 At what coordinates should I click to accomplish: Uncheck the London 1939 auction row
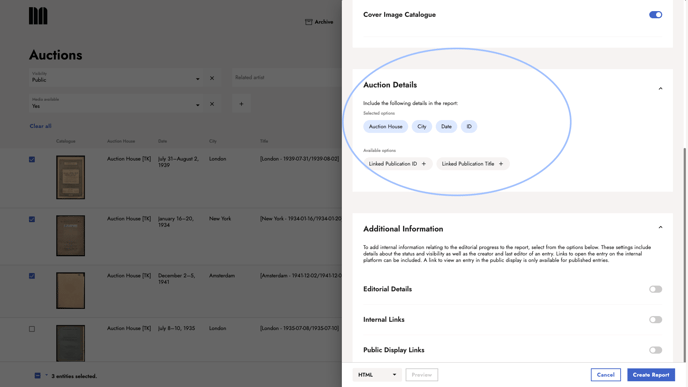click(32, 159)
